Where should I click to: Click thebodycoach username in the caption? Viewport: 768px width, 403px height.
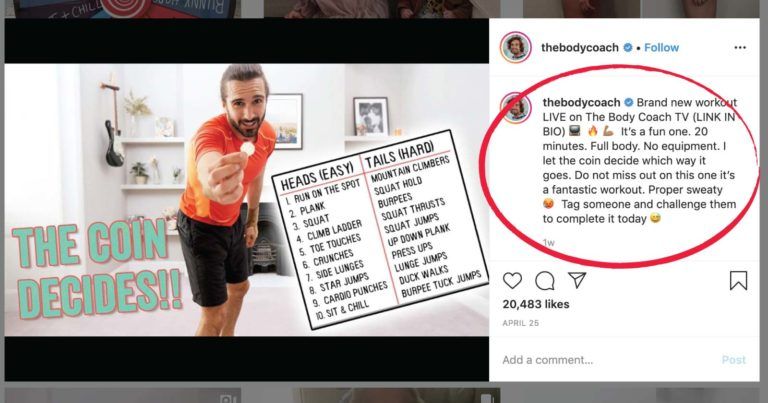tap(581, 102)
